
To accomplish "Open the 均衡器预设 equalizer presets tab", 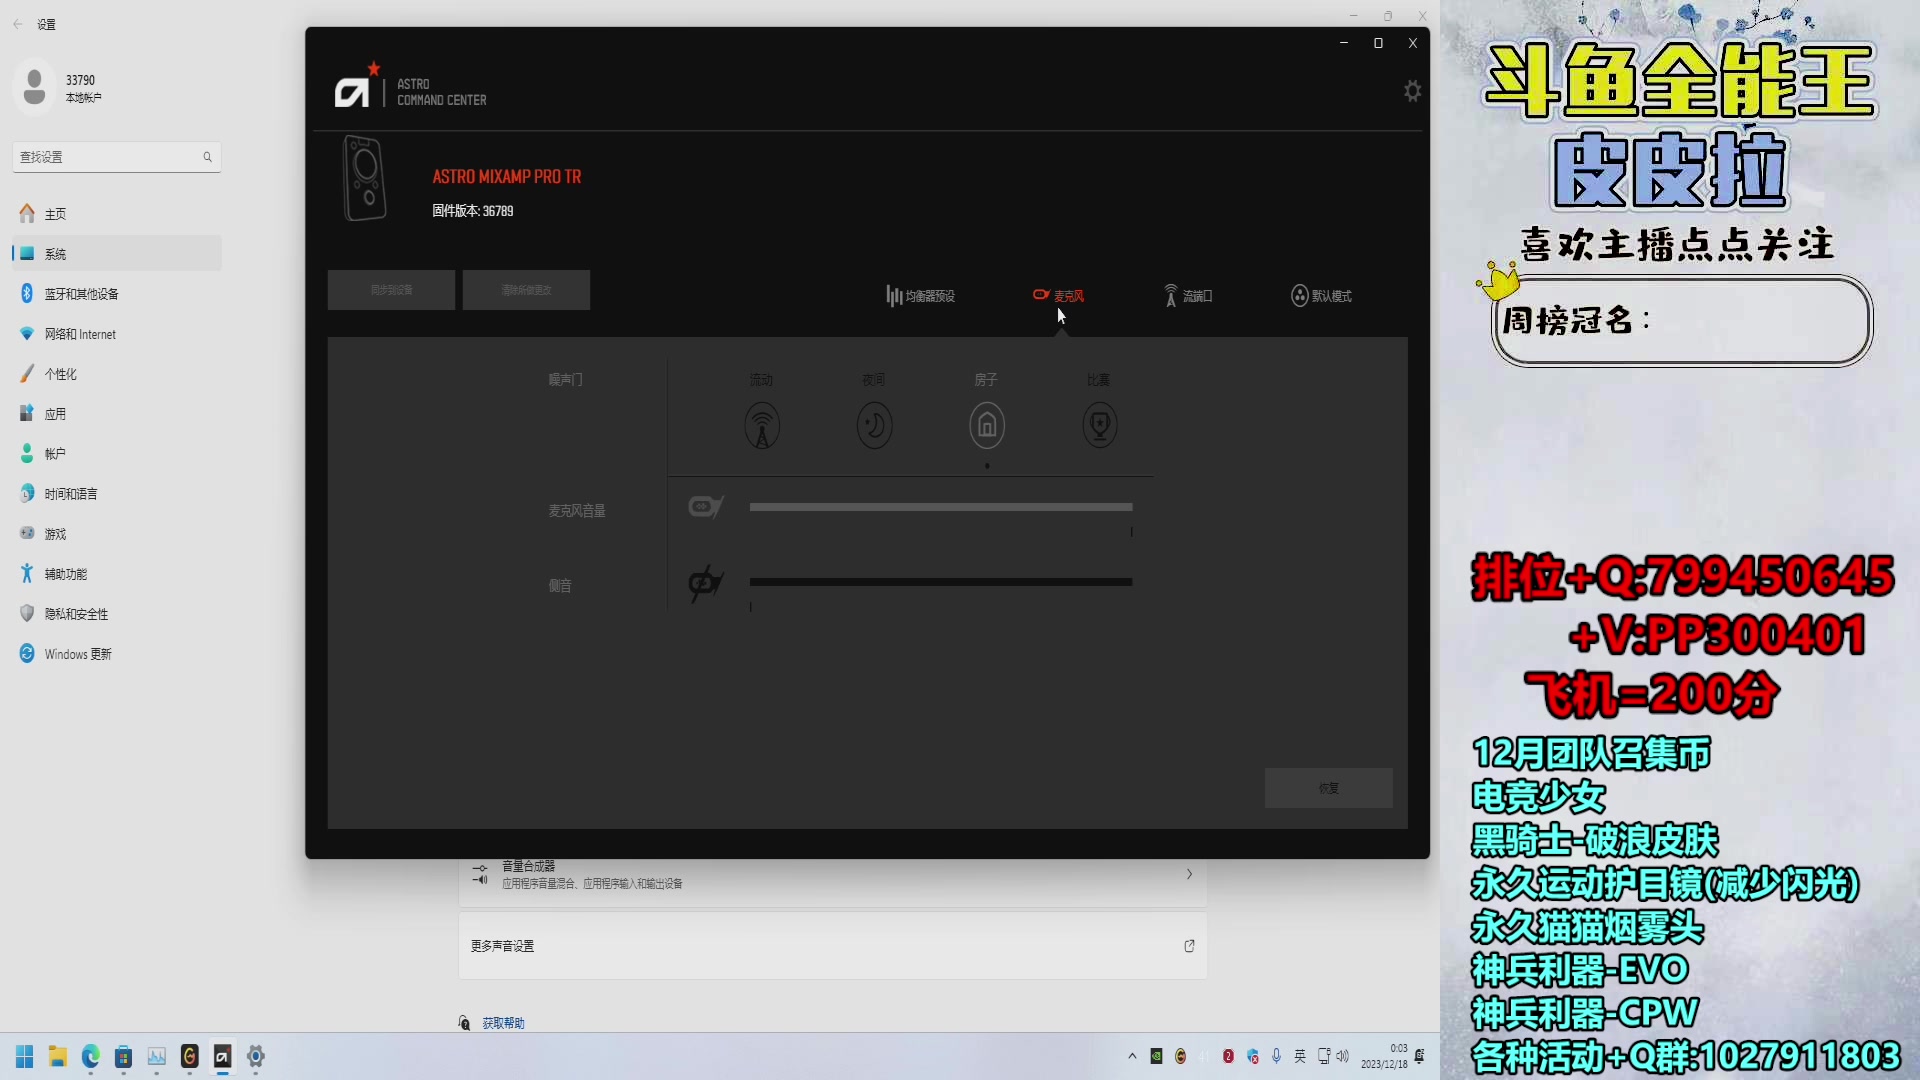I will click(920, 296).
